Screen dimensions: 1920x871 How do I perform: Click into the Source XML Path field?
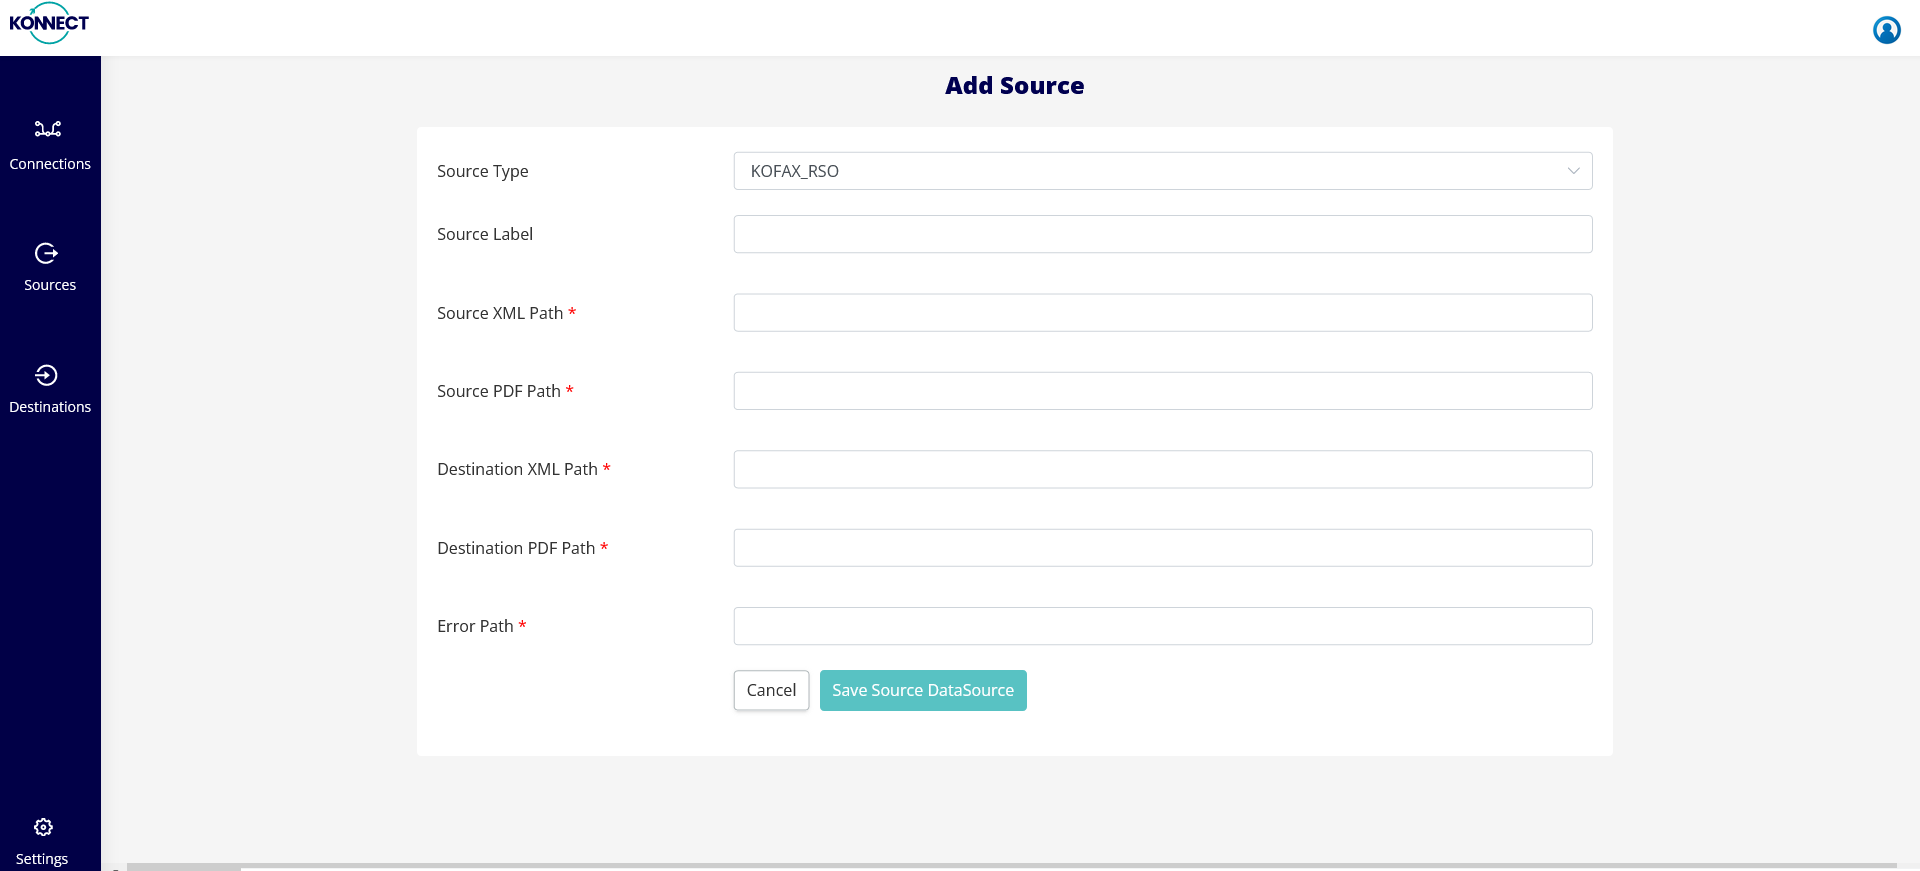click(x=1162, y=313)
